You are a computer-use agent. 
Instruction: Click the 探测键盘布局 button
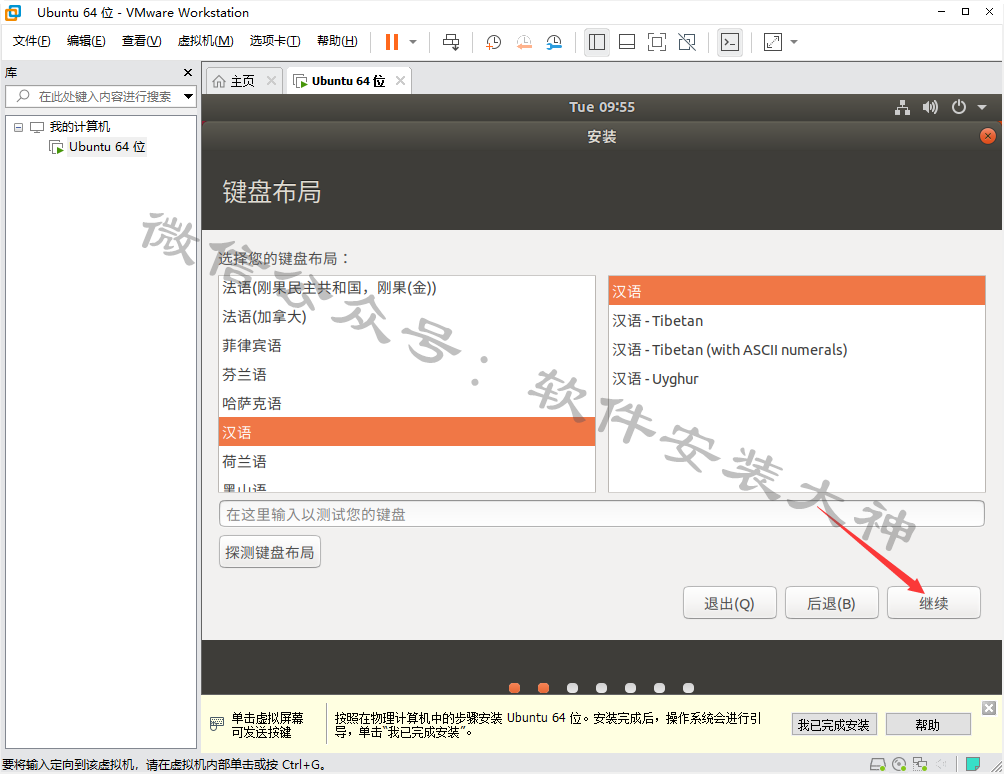point(270,552)
